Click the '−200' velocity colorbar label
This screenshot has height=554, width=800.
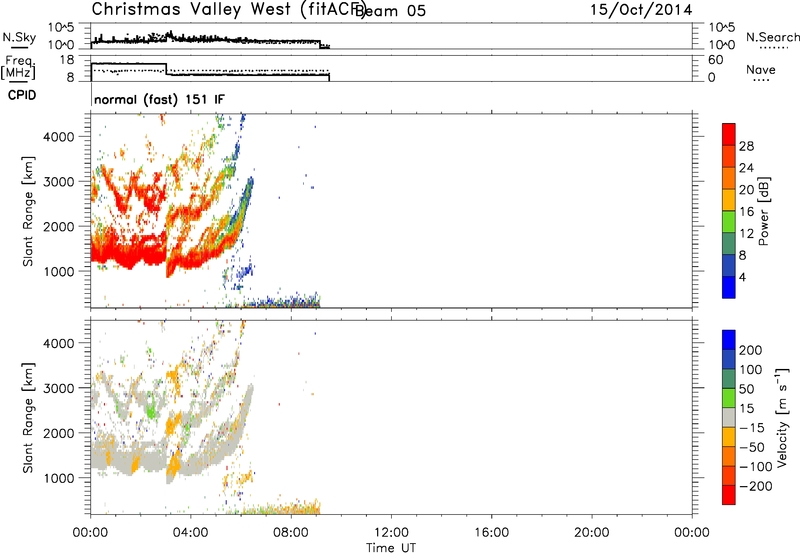coord(756,486)
